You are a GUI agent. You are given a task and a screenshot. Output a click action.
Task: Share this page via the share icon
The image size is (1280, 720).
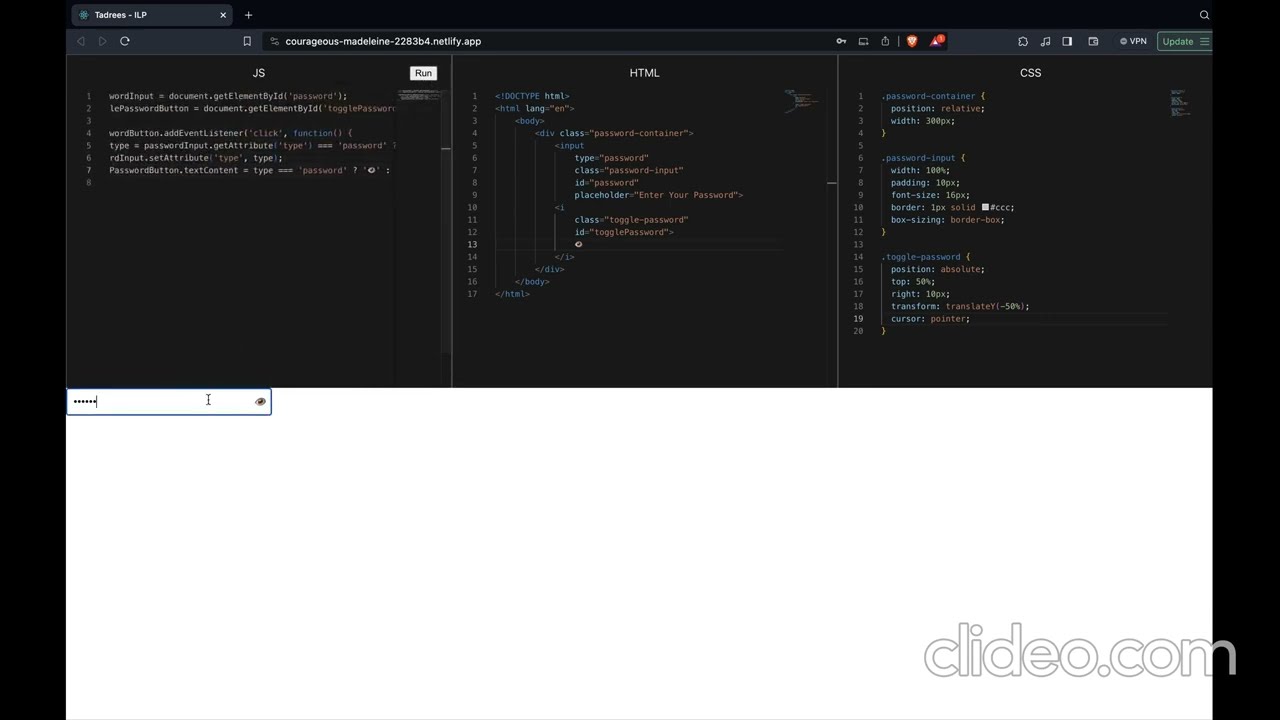885,41
